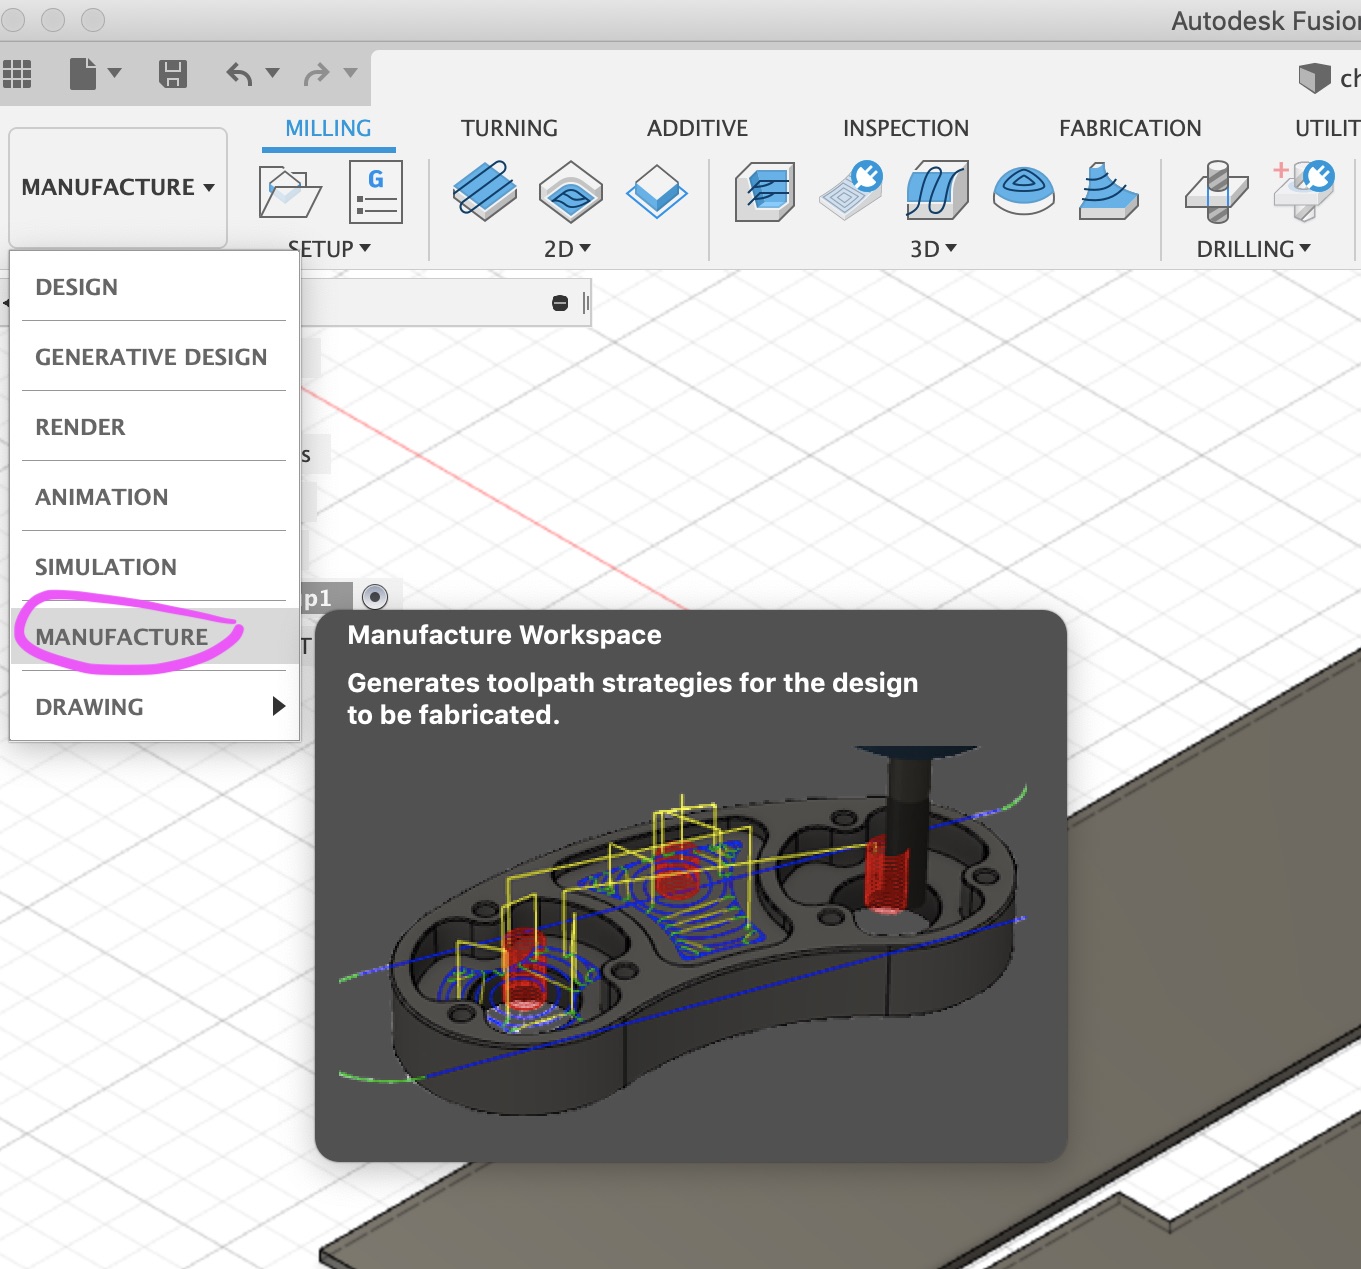Select 3D Adaptive Clearing tool
Viewport: 1361px width, 1269px height.
pos(765,191)
